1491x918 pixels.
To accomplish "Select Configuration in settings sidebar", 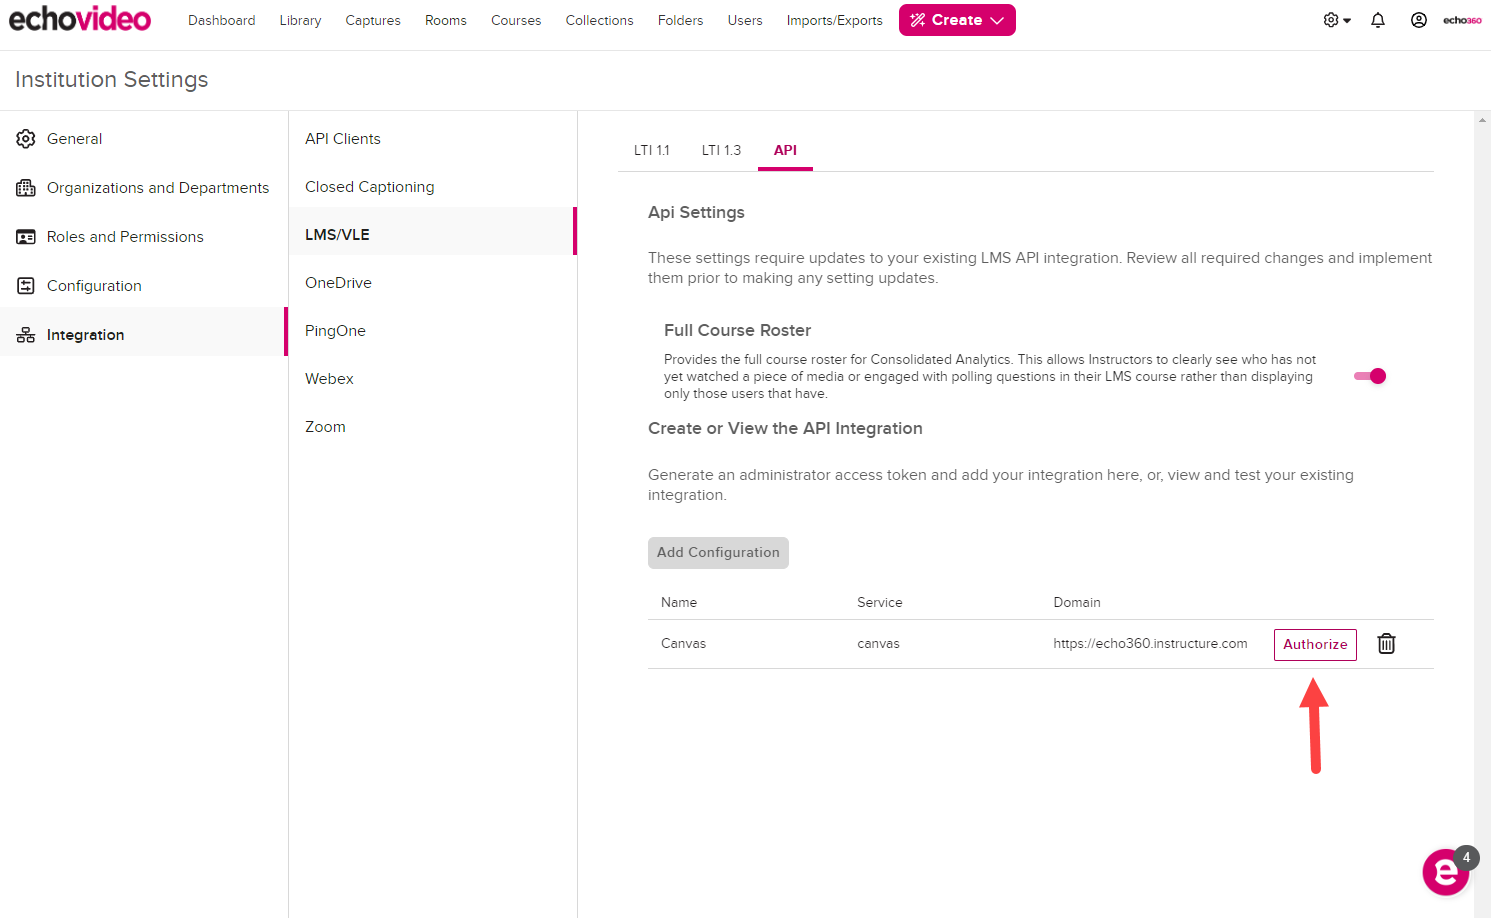I will pos(144,286).
